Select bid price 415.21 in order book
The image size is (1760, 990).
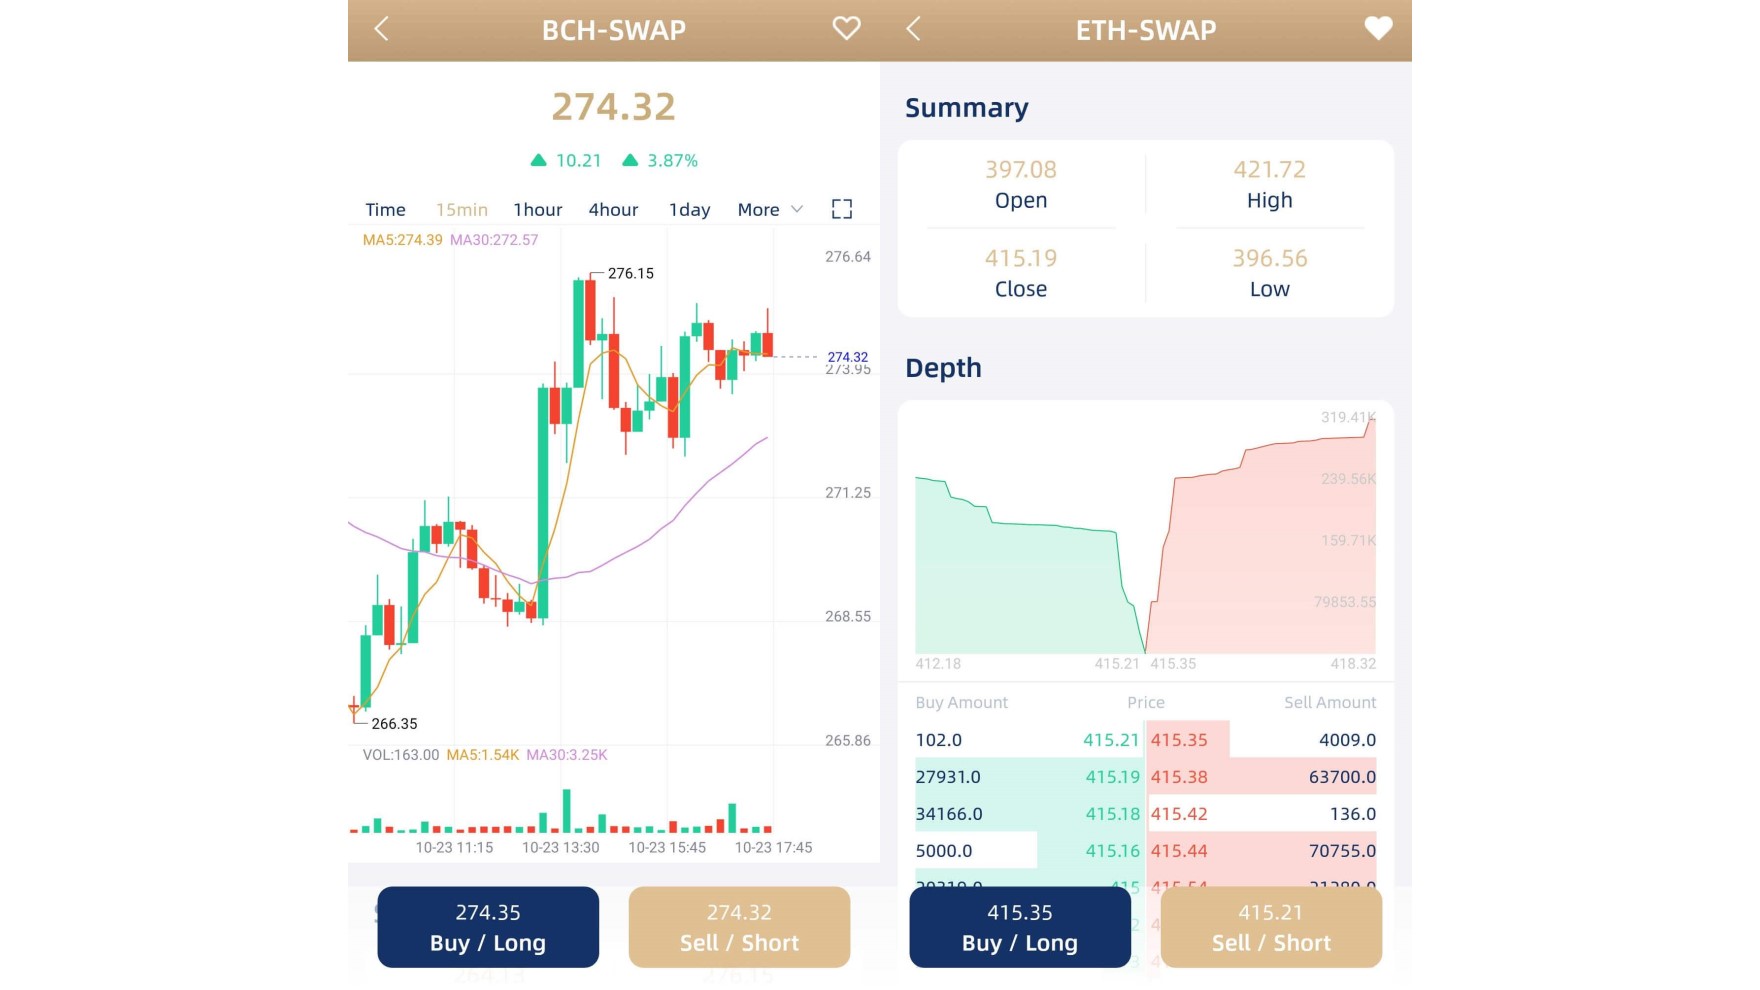coord(1111,740)
